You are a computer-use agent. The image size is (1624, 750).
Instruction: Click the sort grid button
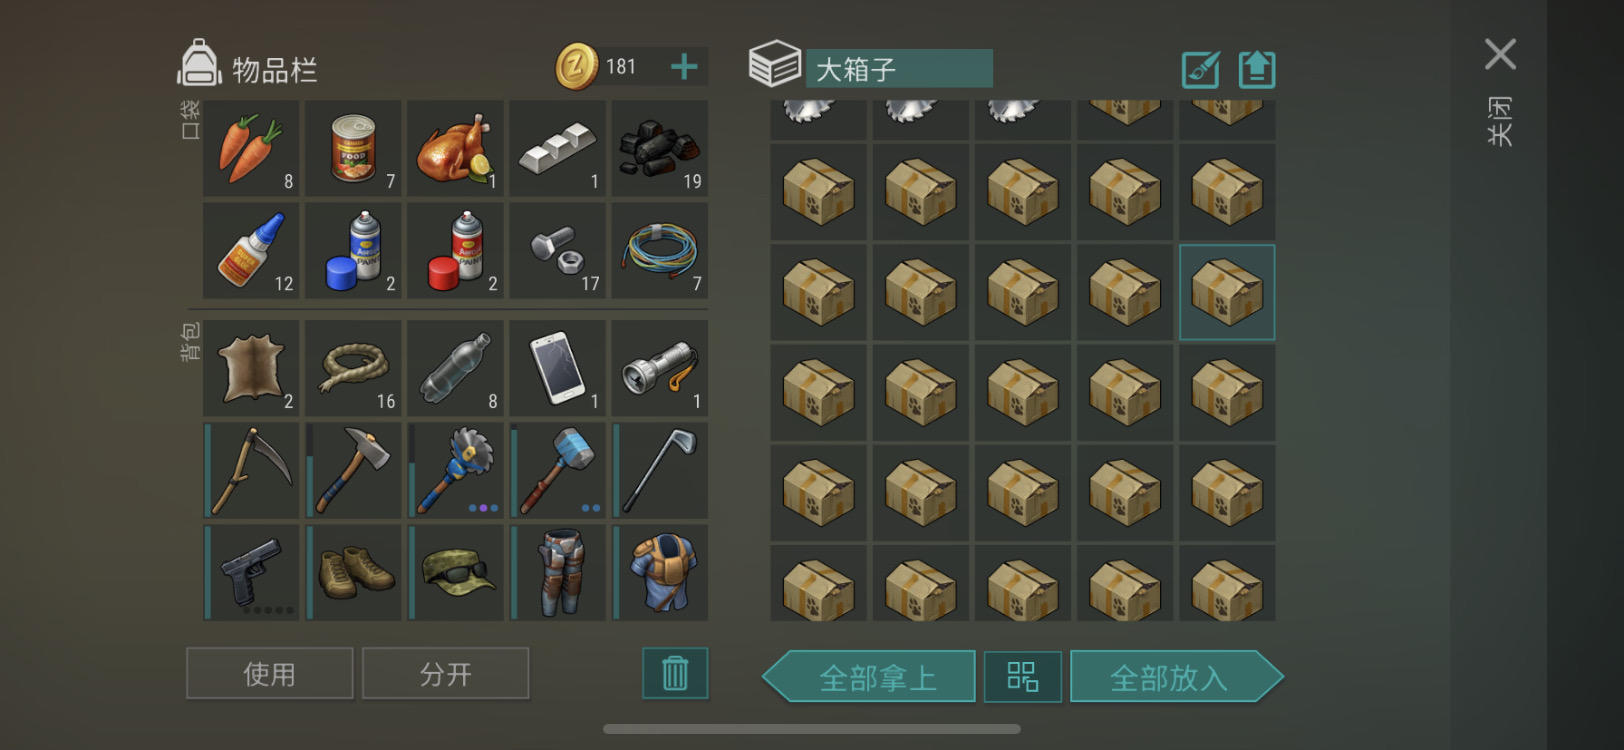tap(1023, 677)
